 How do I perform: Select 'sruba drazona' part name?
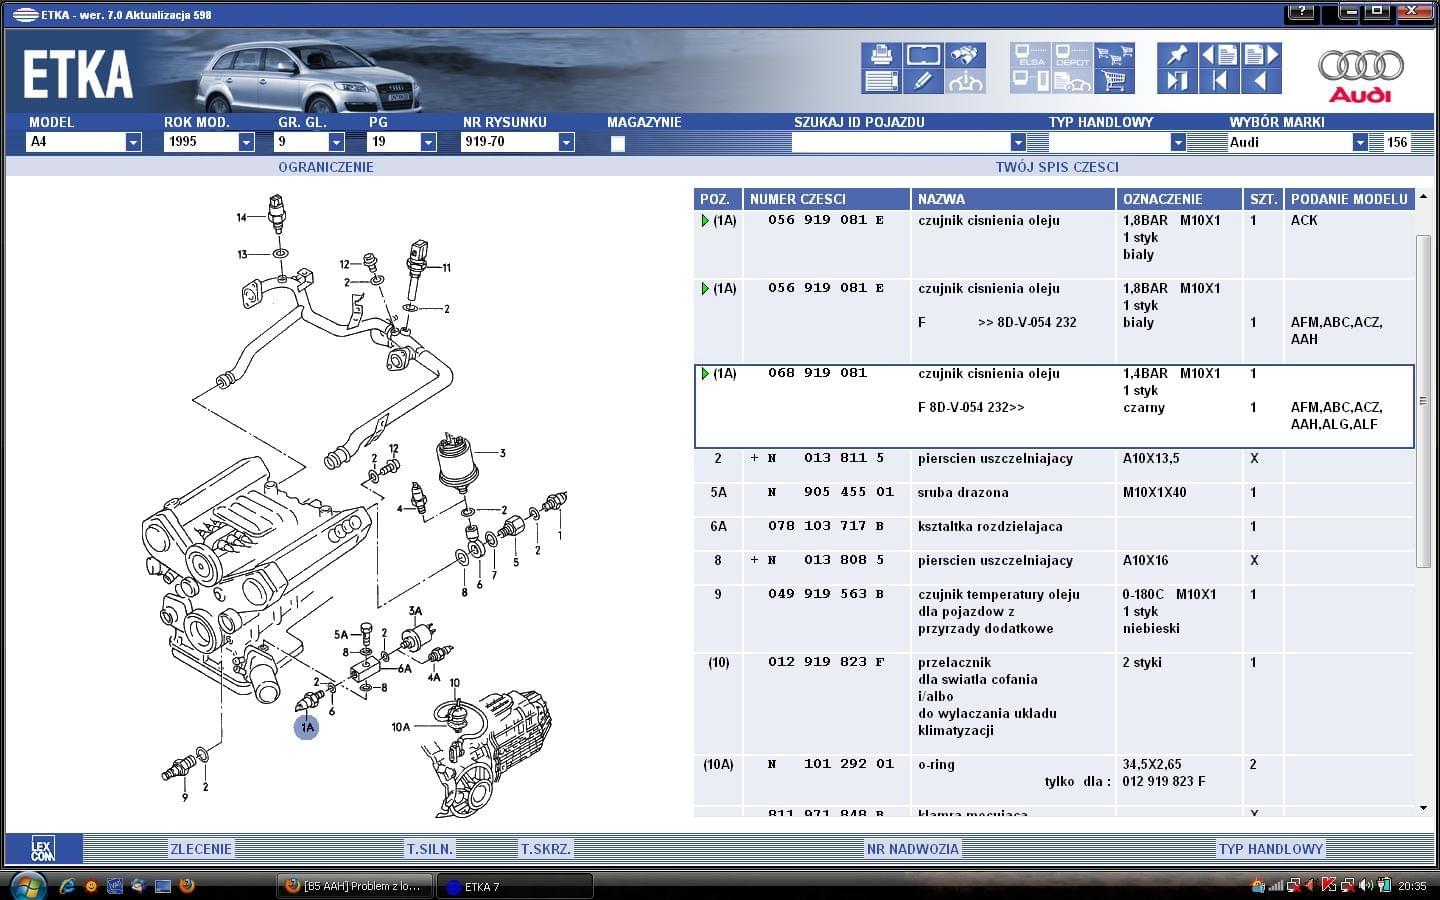pos(963,492)
